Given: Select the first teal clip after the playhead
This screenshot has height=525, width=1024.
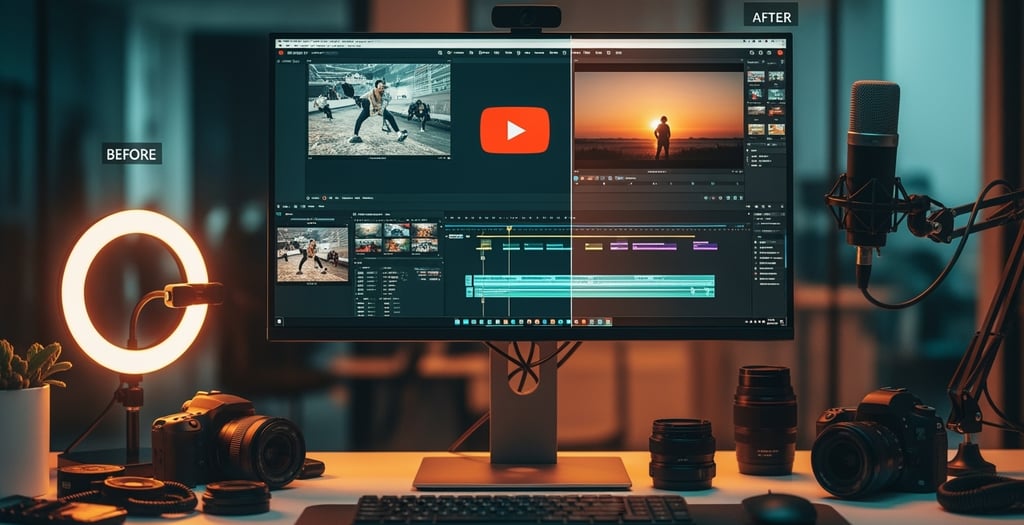Looking at the screenshot, I should tap(534, 246).
